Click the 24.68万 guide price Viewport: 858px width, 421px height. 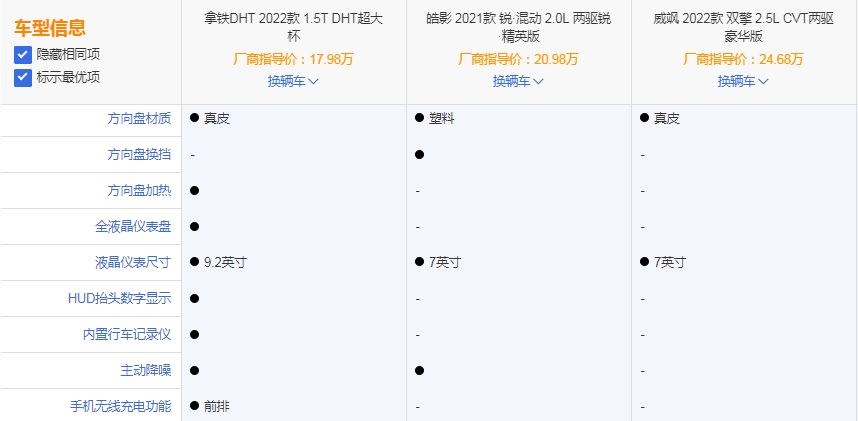782,59
